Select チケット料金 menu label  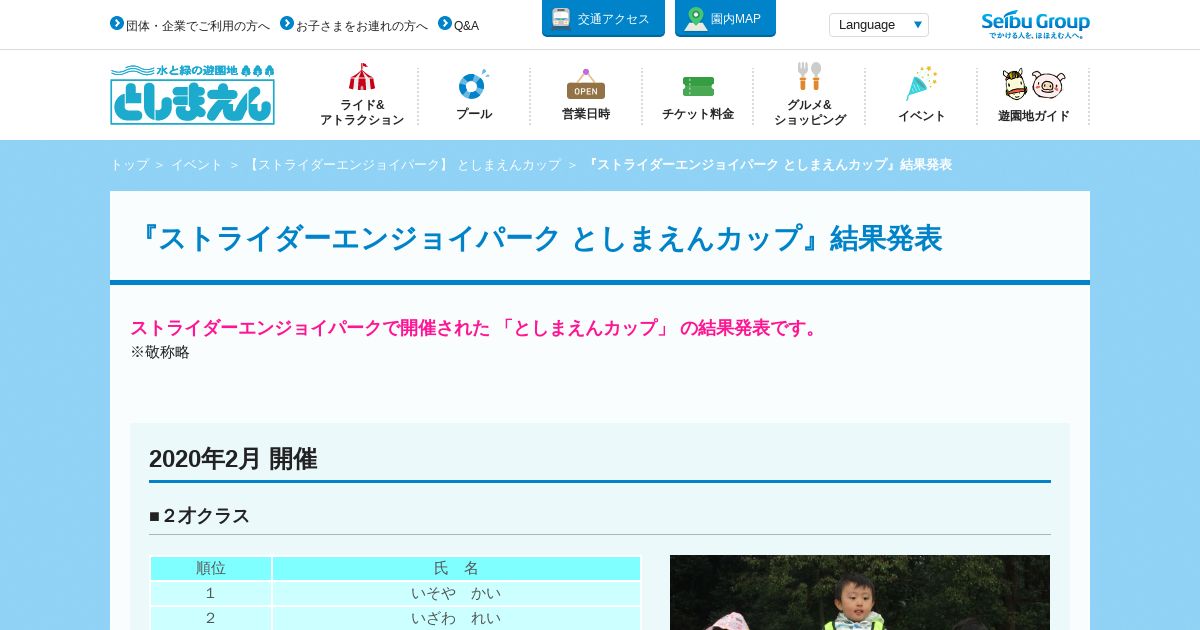pos(698,114)
